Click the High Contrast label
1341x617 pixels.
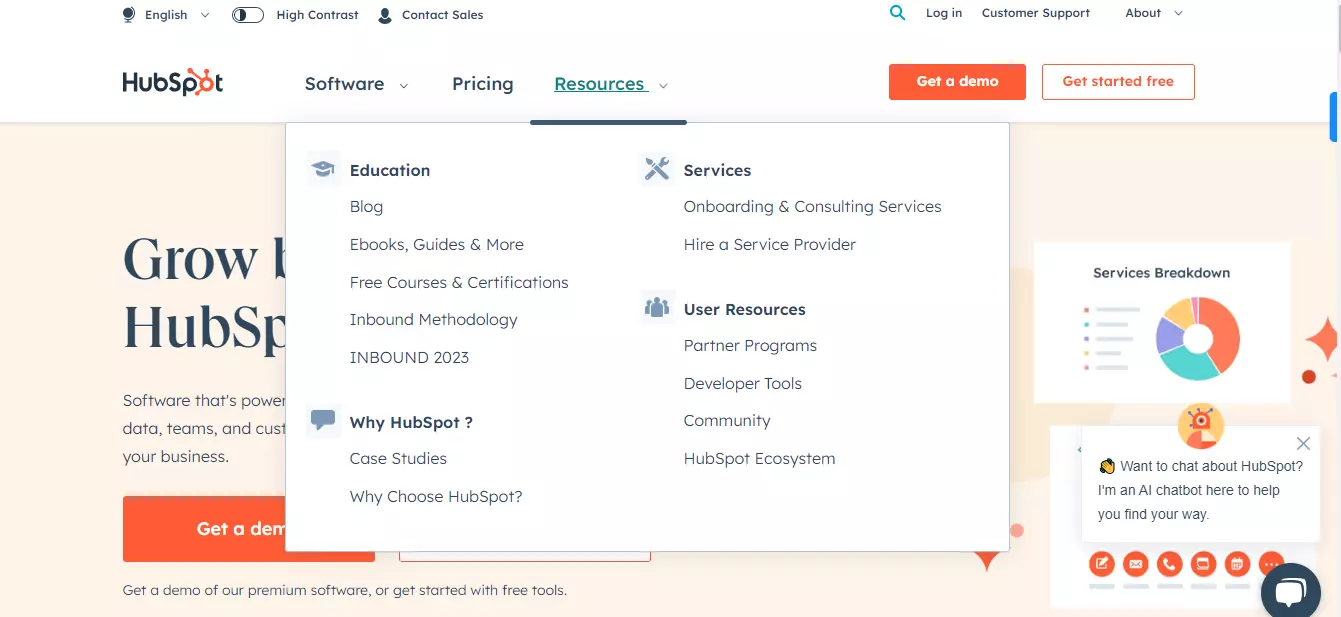[x=317, y=15]
